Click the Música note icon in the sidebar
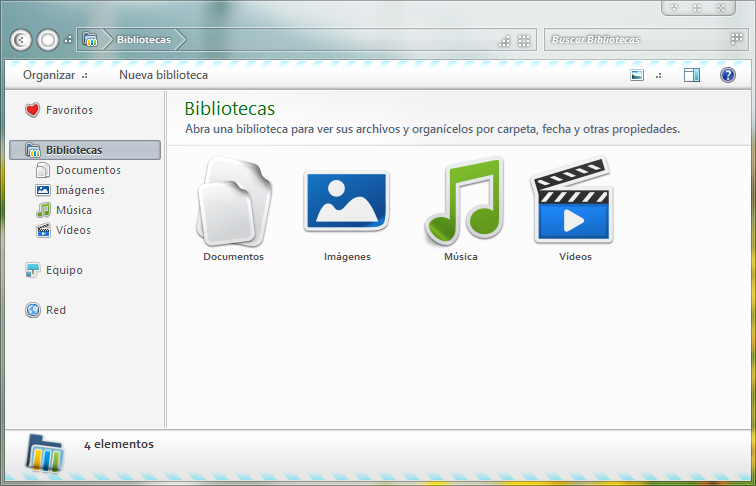The width and height of the screenshot is (756, 486). 43,210
